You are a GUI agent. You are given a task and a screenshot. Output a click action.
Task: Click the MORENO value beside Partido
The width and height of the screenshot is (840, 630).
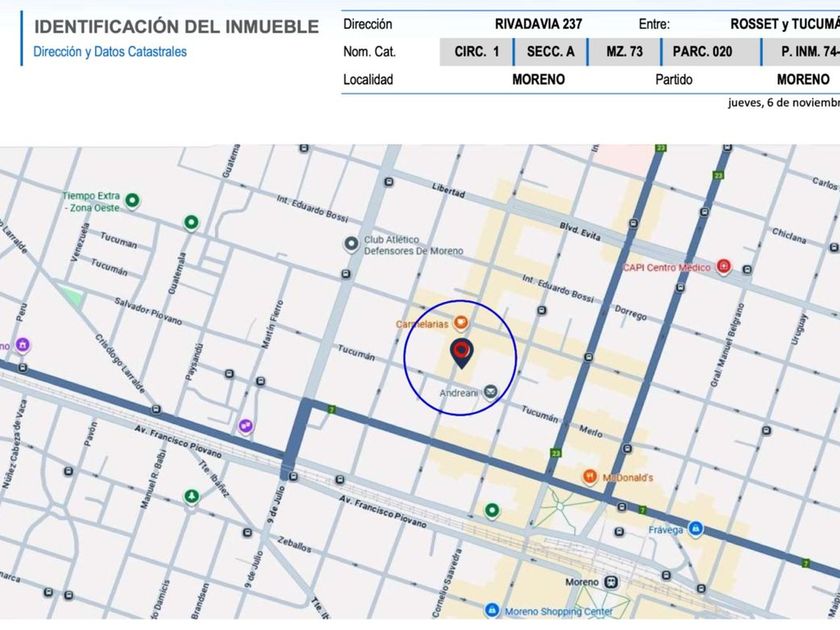(x=803, y=79)
